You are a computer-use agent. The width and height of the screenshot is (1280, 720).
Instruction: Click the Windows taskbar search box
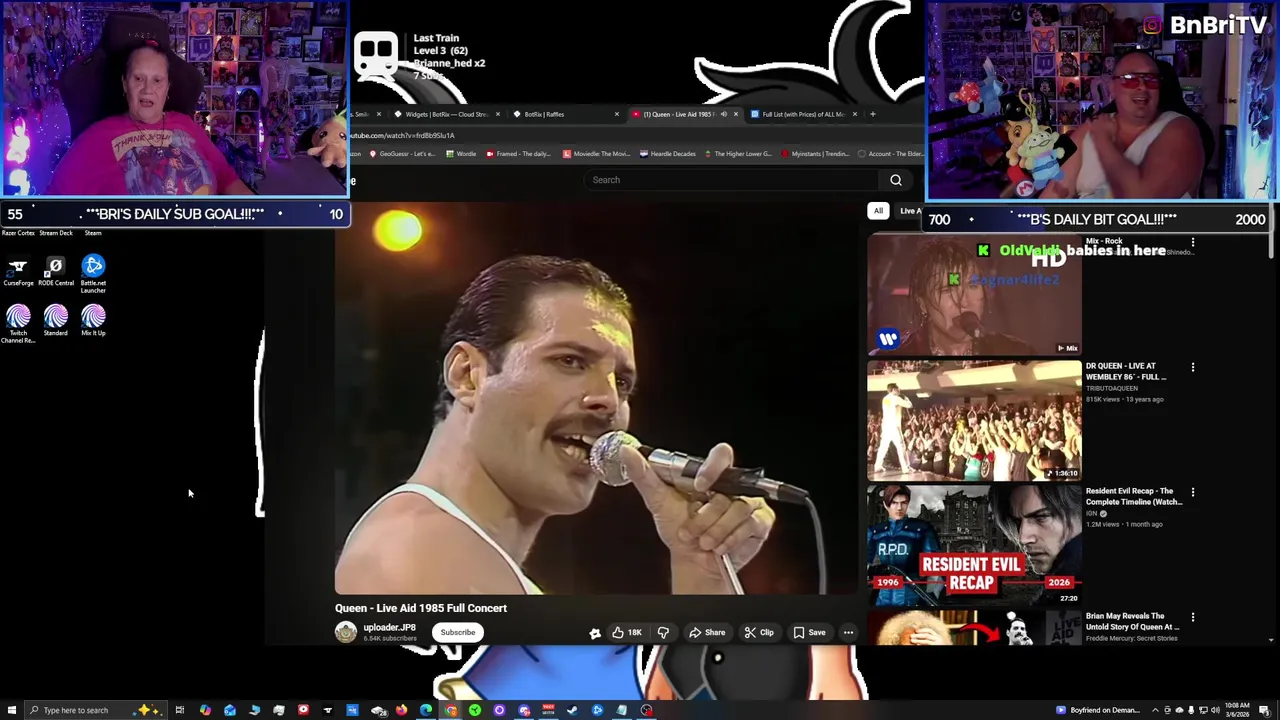coord(95,710)
